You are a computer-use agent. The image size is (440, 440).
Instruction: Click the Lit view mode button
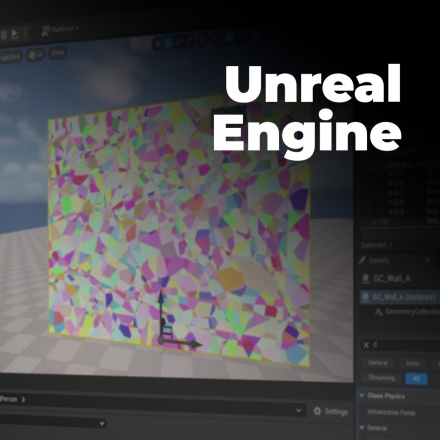pos(36,55)
